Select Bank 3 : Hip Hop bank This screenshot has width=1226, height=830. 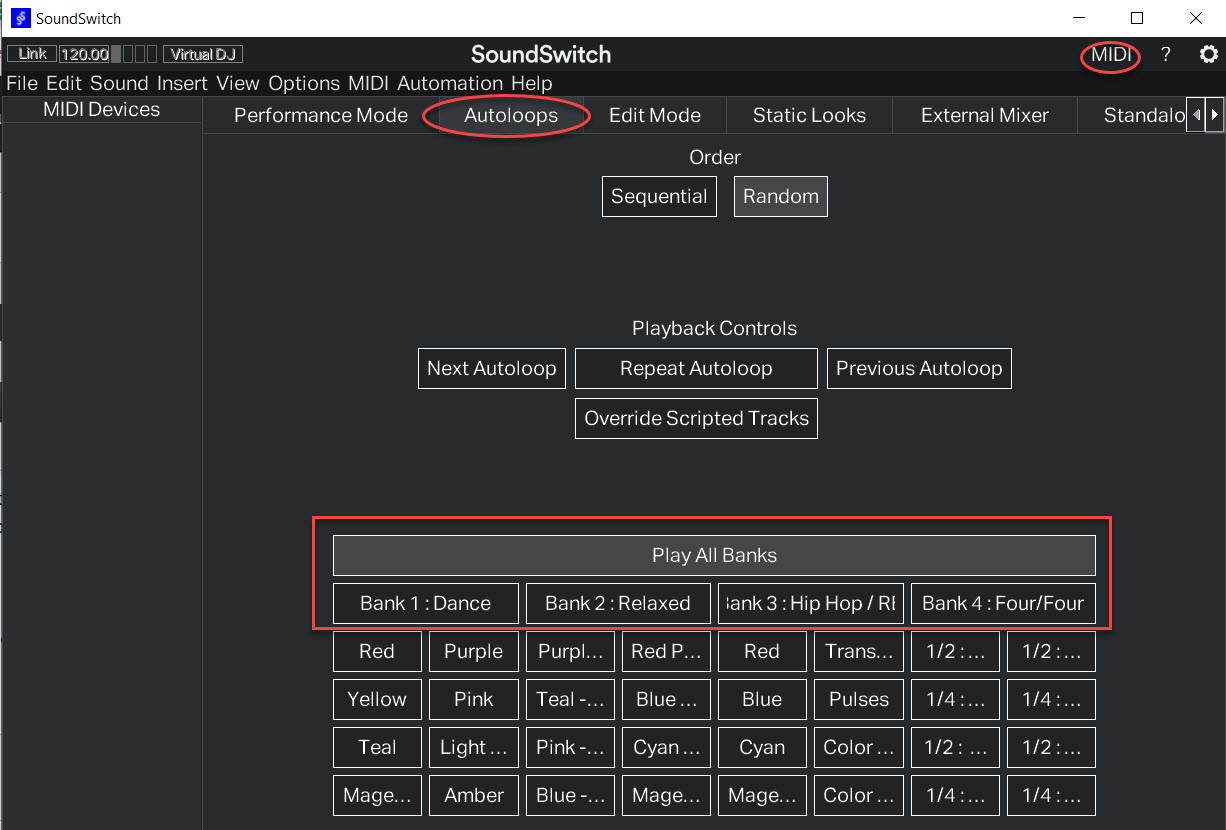pyautogui.click(x=811, y=603)
